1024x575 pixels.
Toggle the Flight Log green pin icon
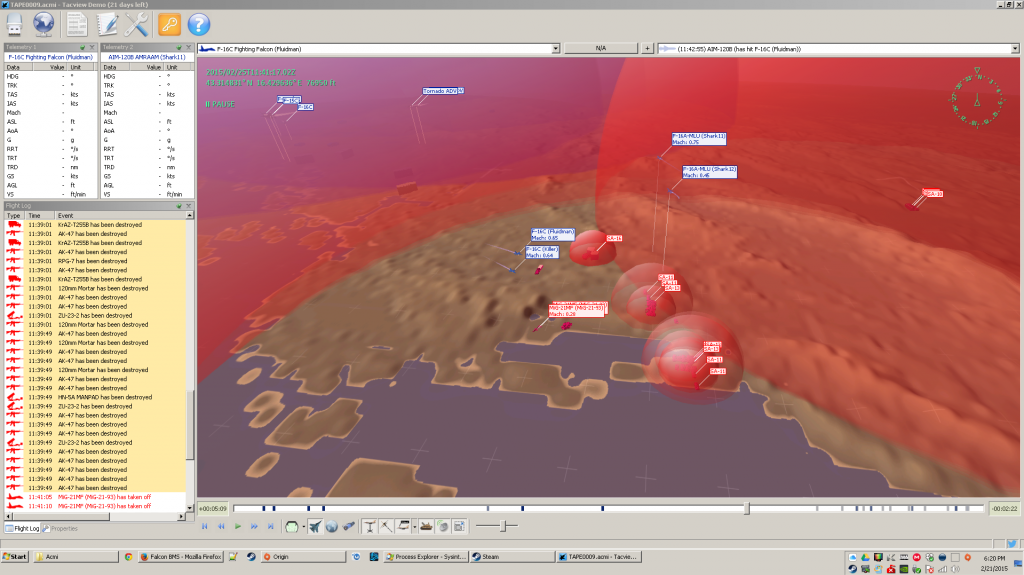pos(179,206)
